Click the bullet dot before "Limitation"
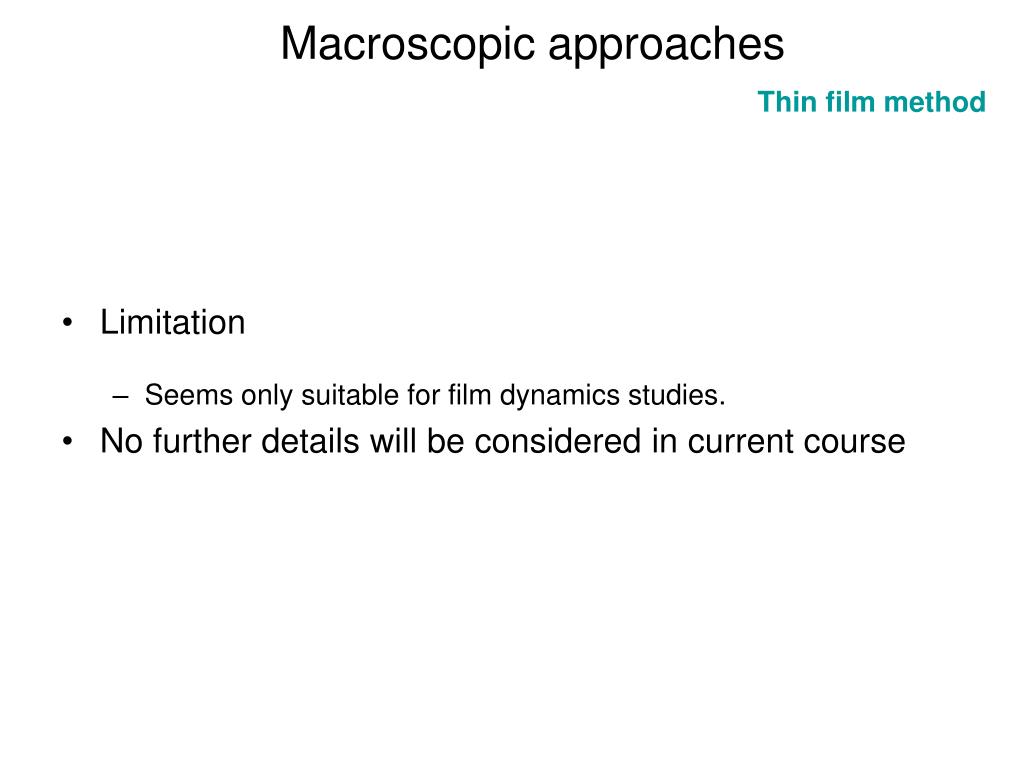Screen dimensions: 1024x768 coord(67,323)
